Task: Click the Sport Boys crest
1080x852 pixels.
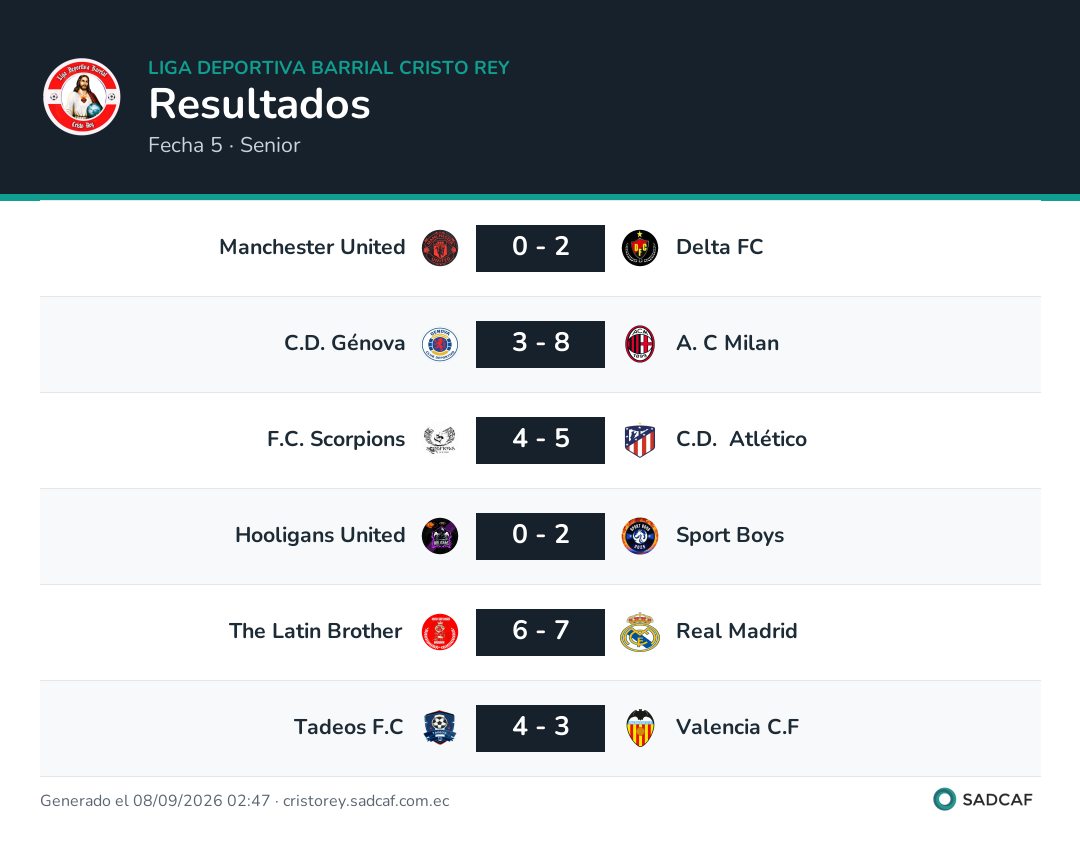Action: (640, 536)
